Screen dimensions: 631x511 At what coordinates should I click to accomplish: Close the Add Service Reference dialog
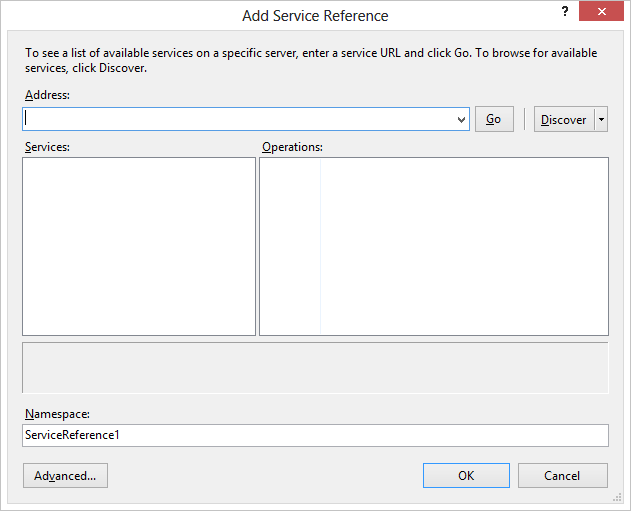tap(601, 11)
